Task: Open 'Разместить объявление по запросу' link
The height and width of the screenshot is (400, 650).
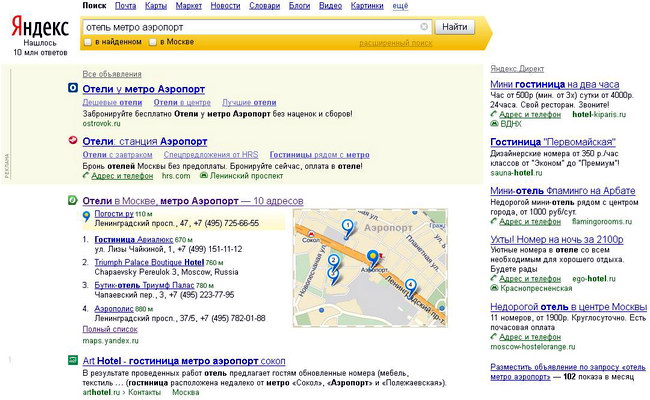Action: click(x=568, y=372)
